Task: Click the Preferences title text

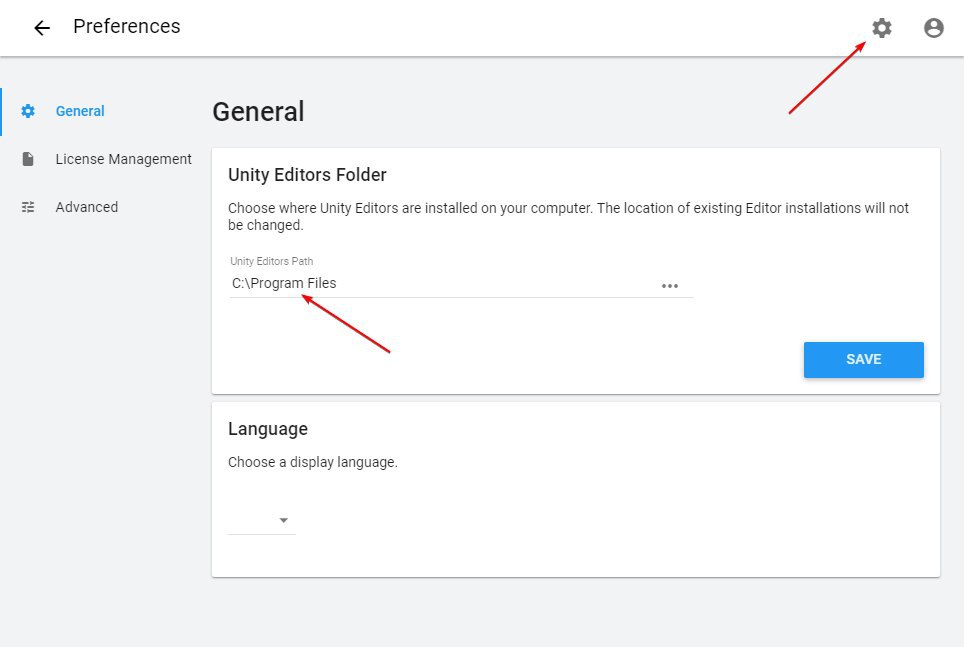Action: pyautogui.click(x=127, y=26)
